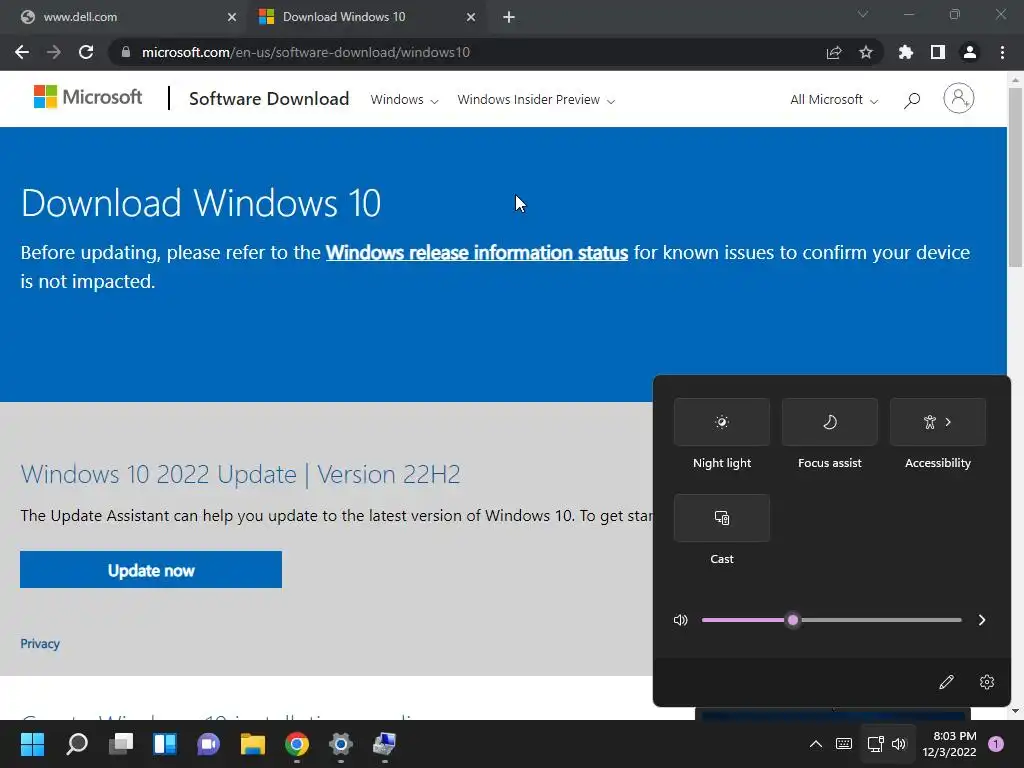Click the forward navigation arrow
This screenshot has width=1024, height=768.
(54, 52)
